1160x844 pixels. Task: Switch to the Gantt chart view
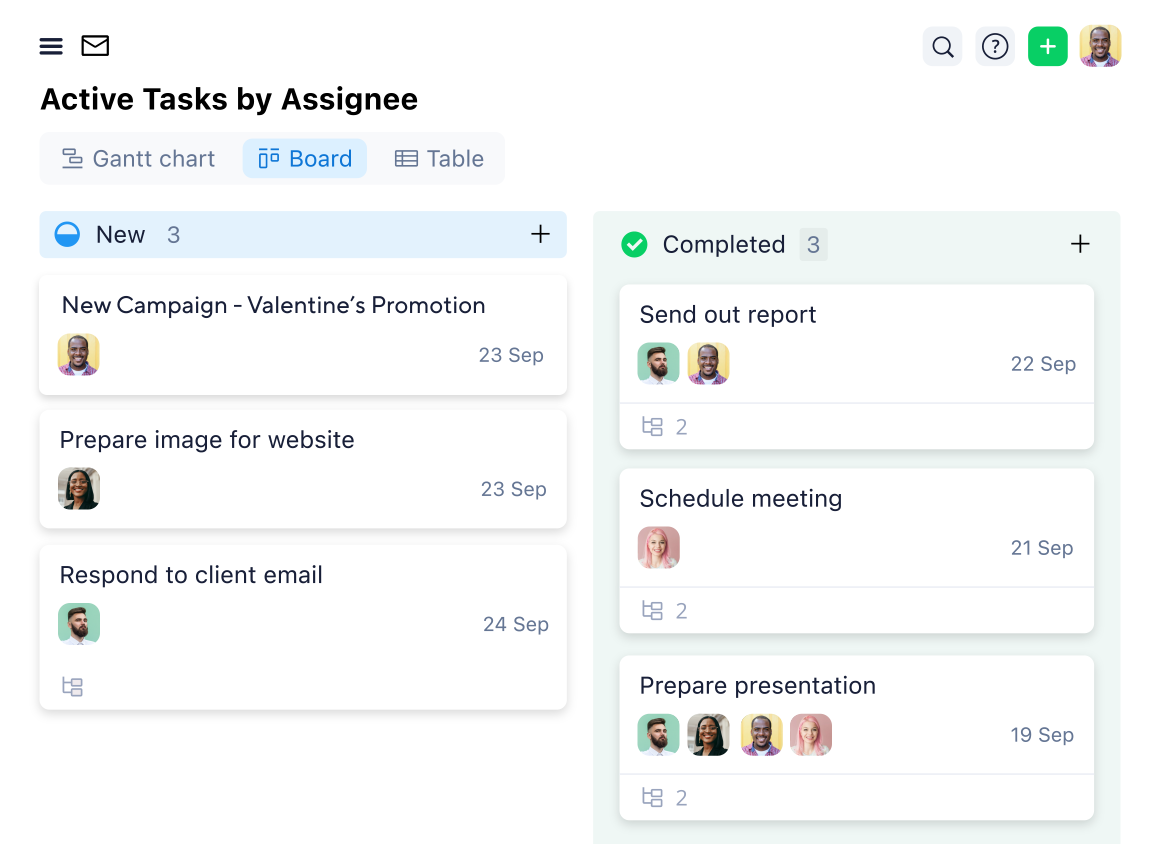coord(138,158)
